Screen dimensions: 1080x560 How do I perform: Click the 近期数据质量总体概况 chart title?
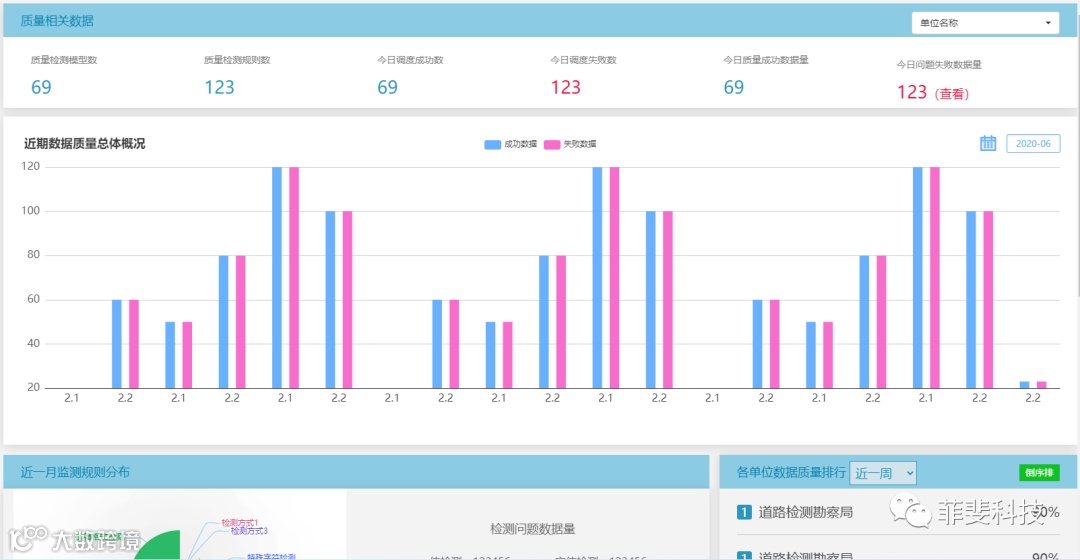pos(85,144)
